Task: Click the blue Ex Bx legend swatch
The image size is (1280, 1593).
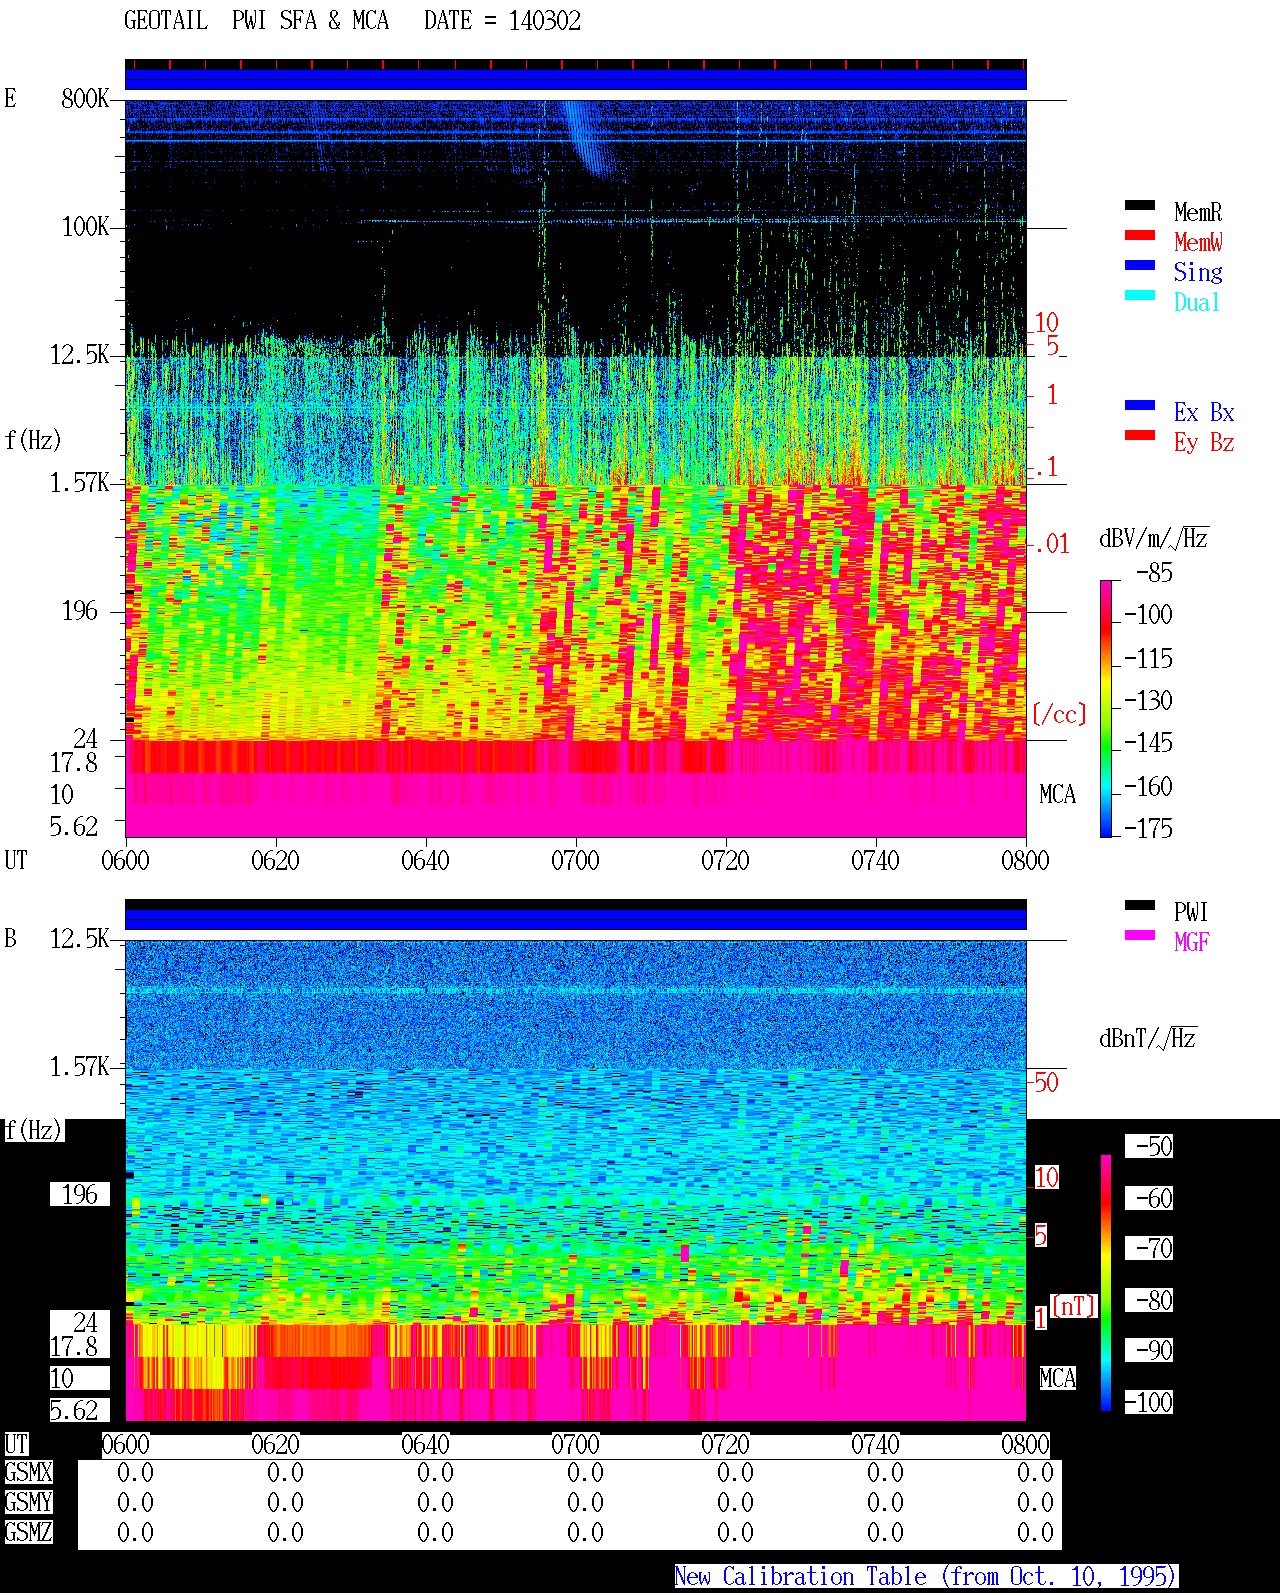Action: pyautogui.click(x=1139, y=406)
